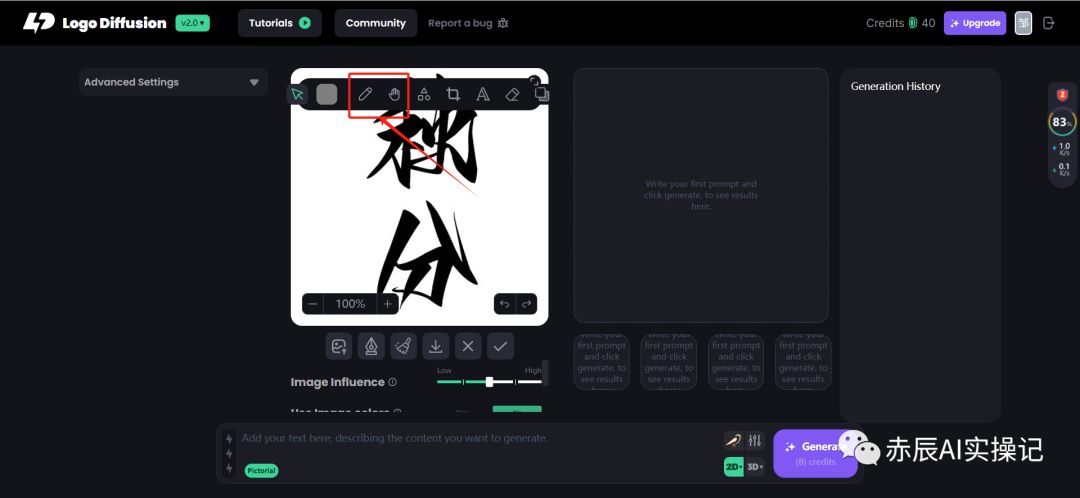
Task: Click the red shield badge widget
Action: [1063, 95]
